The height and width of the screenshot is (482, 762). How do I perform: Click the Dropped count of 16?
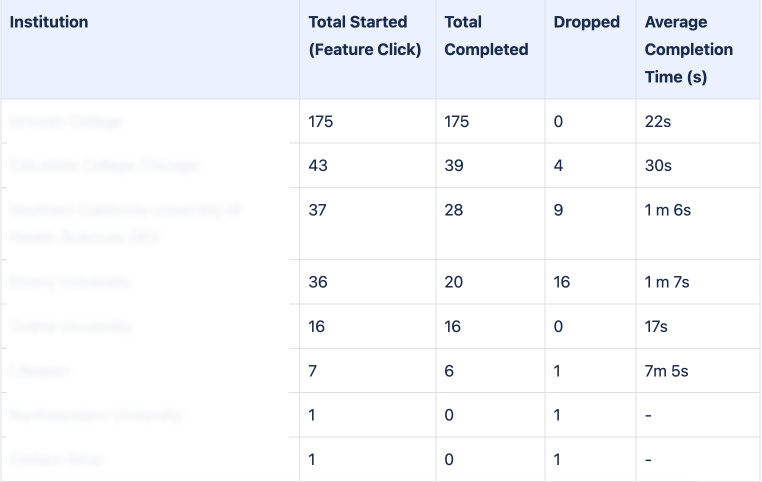(562, 282)
